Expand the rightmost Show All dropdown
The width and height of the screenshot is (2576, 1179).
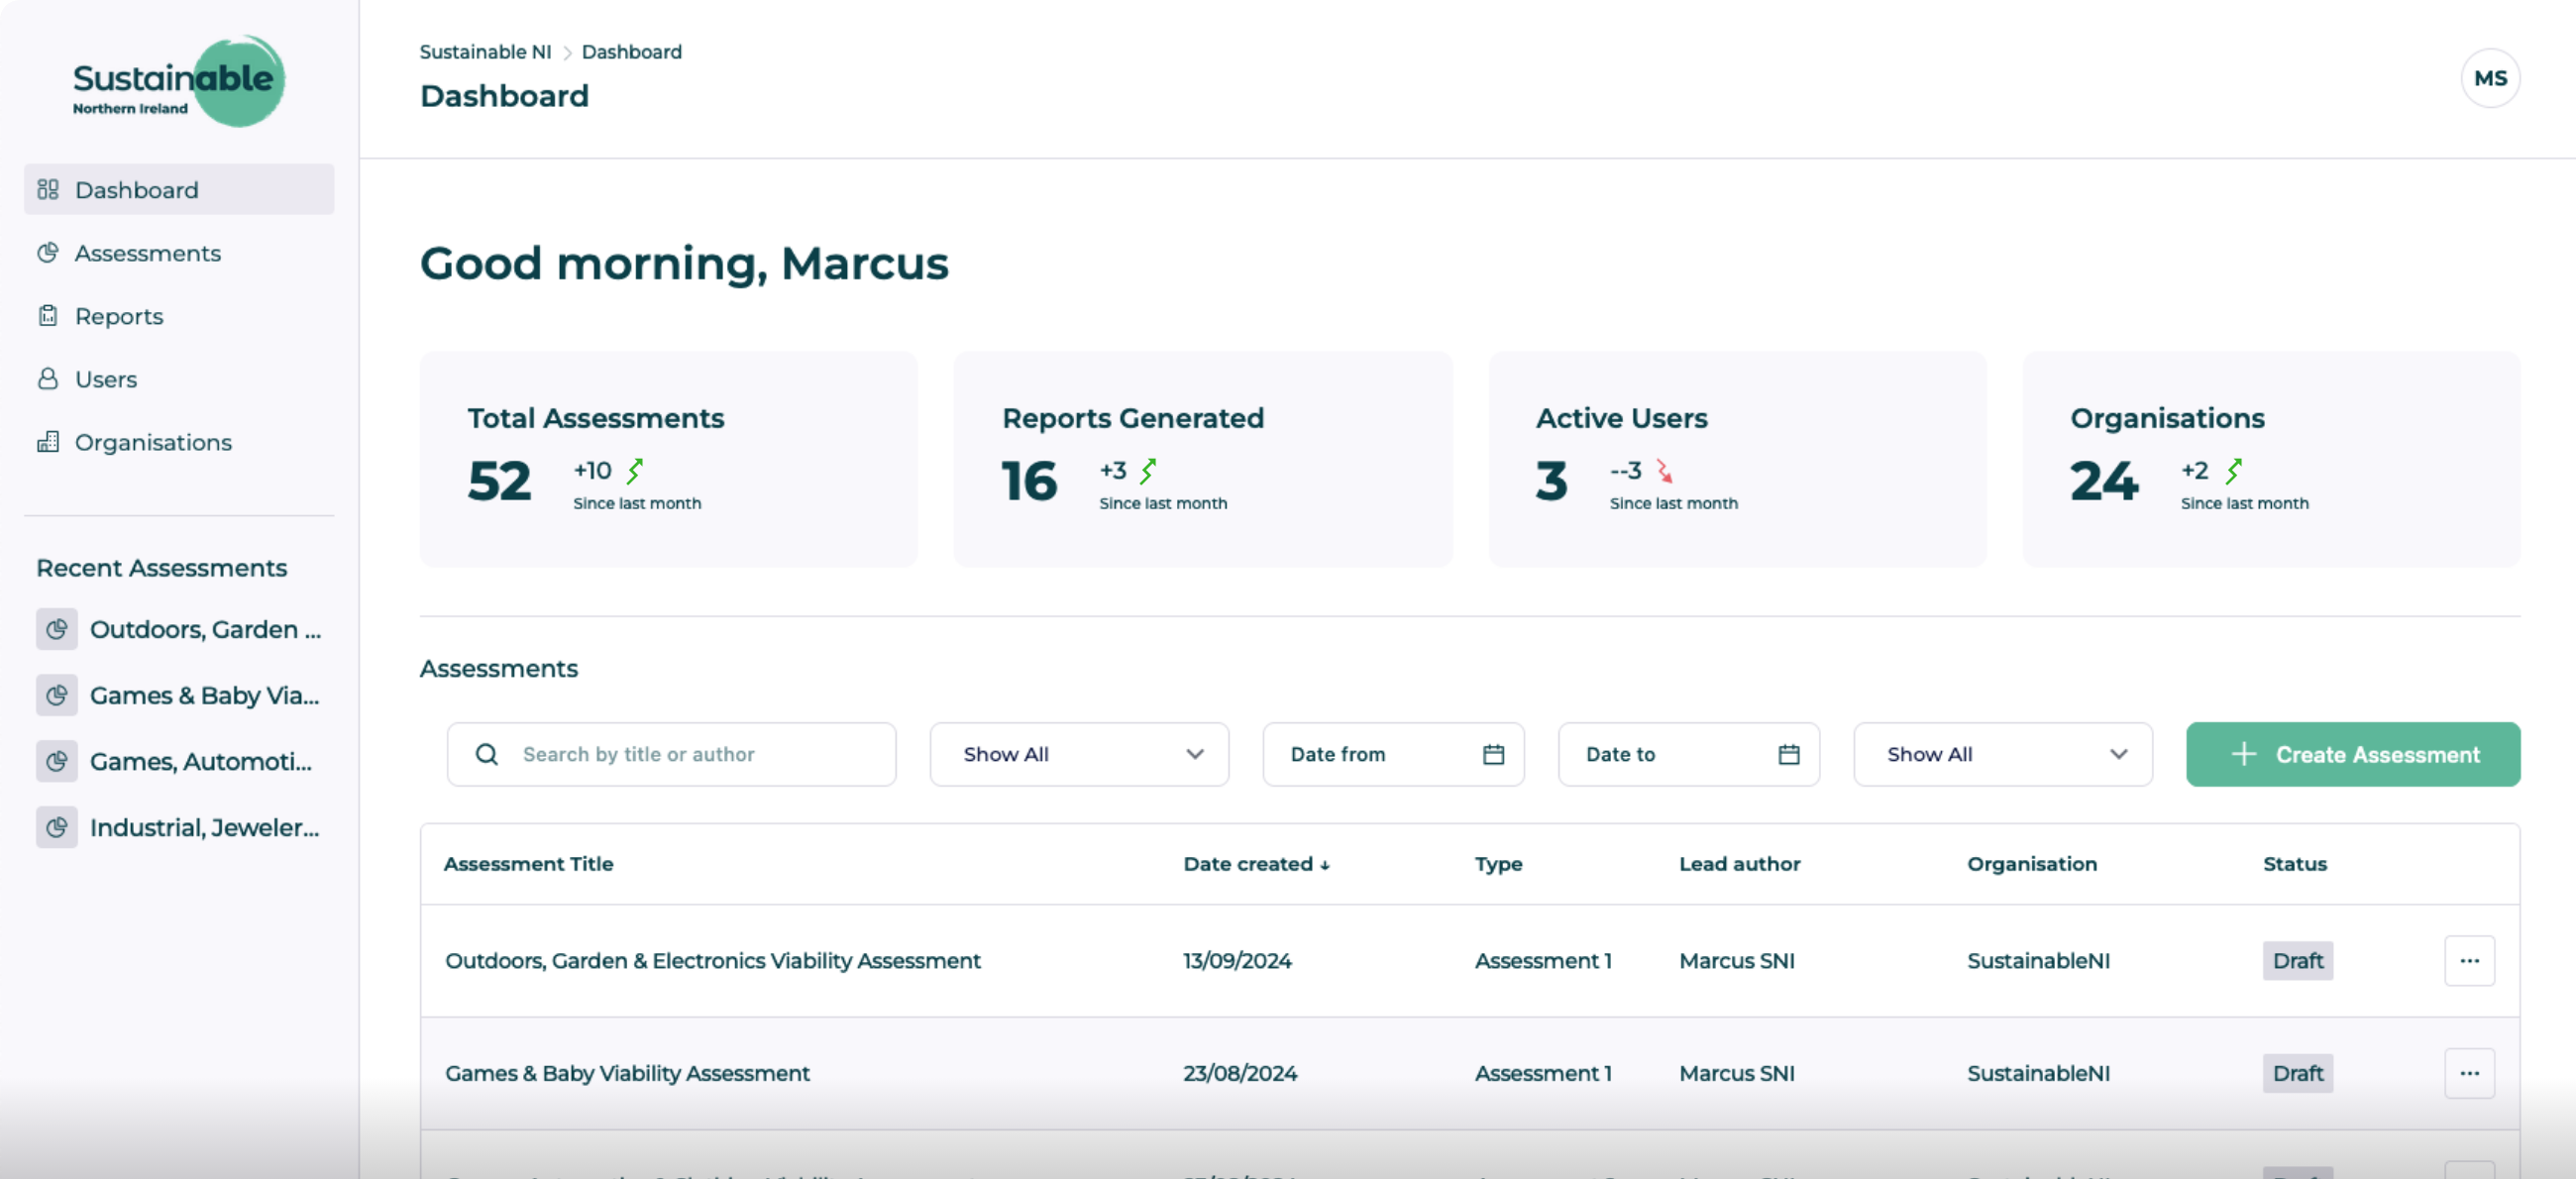tap(2002, 754)
